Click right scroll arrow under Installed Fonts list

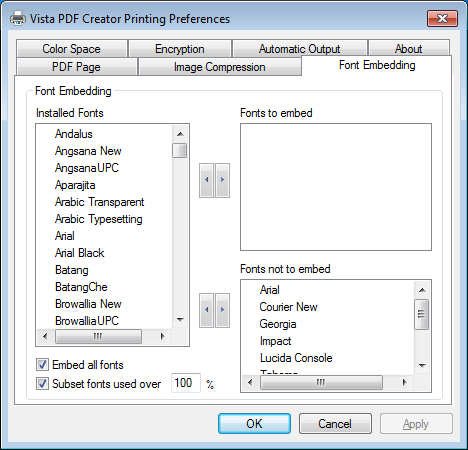click(163, 336)
